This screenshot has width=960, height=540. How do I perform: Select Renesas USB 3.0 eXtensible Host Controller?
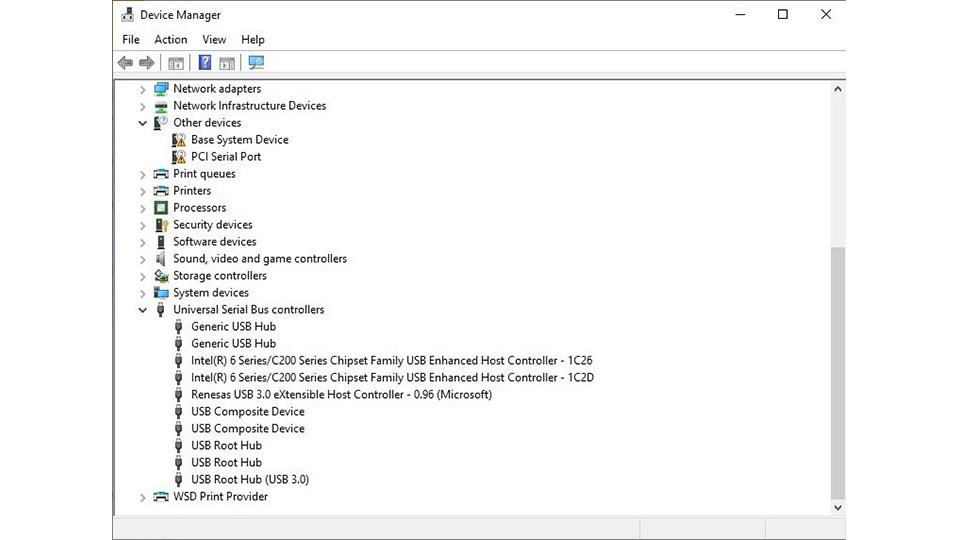point(341,395)
